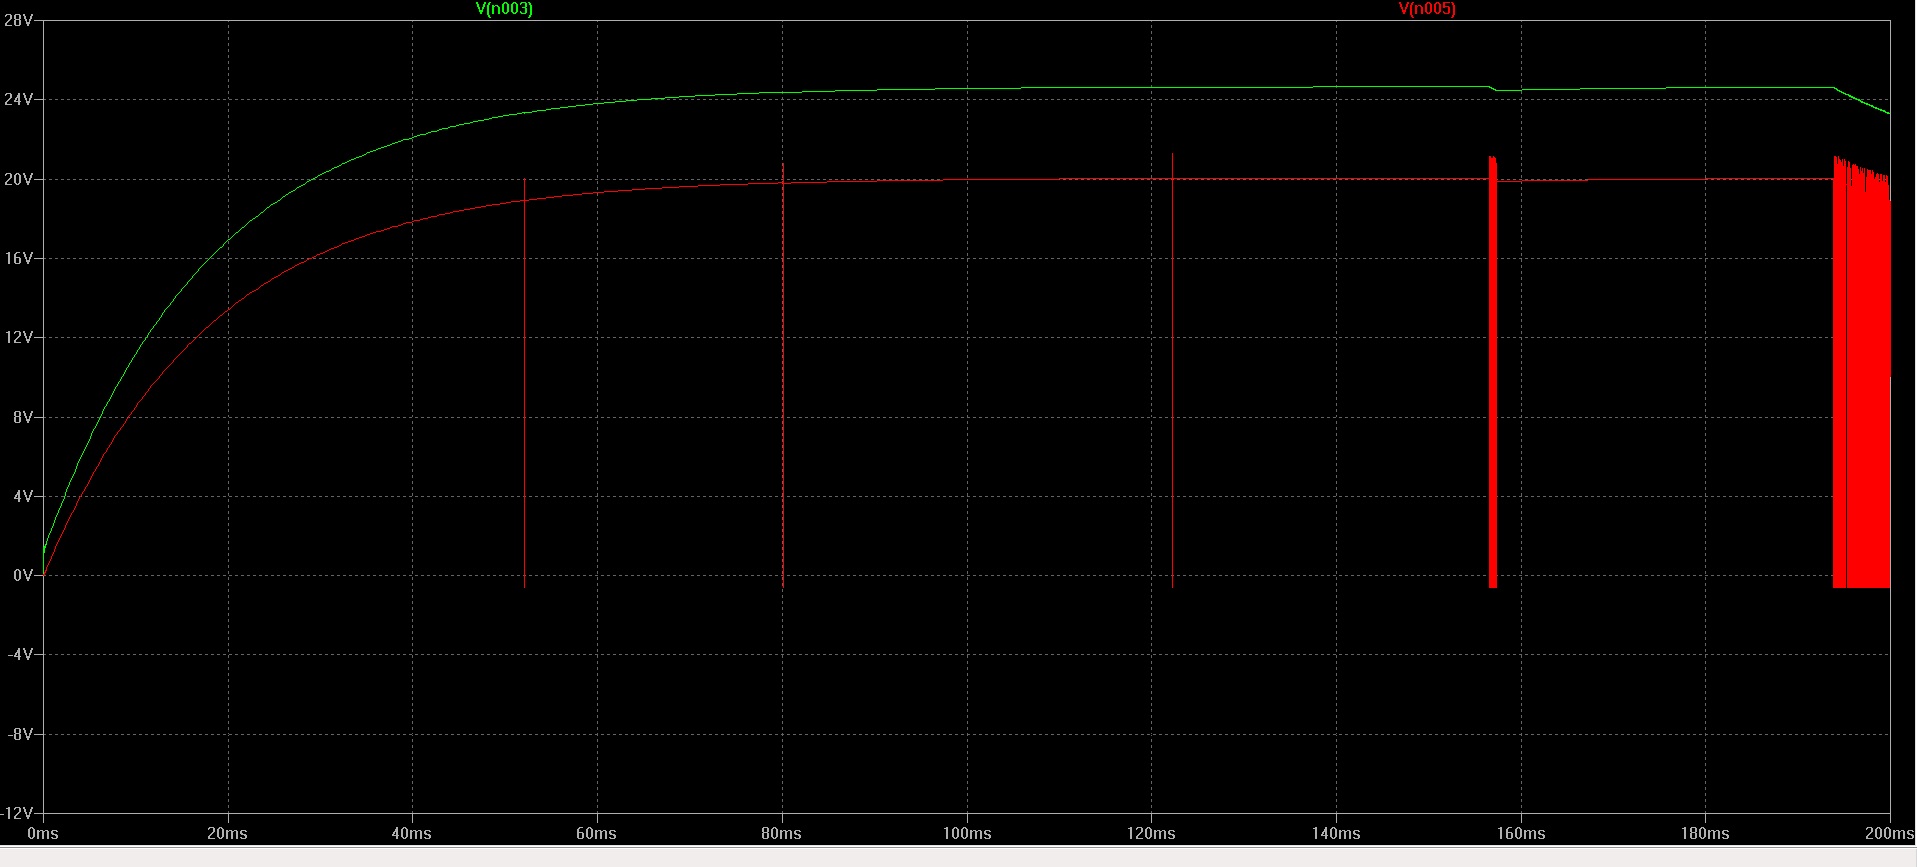Click the red spike at 80ms
The image size is (1917, 867).
click(783, 376)
